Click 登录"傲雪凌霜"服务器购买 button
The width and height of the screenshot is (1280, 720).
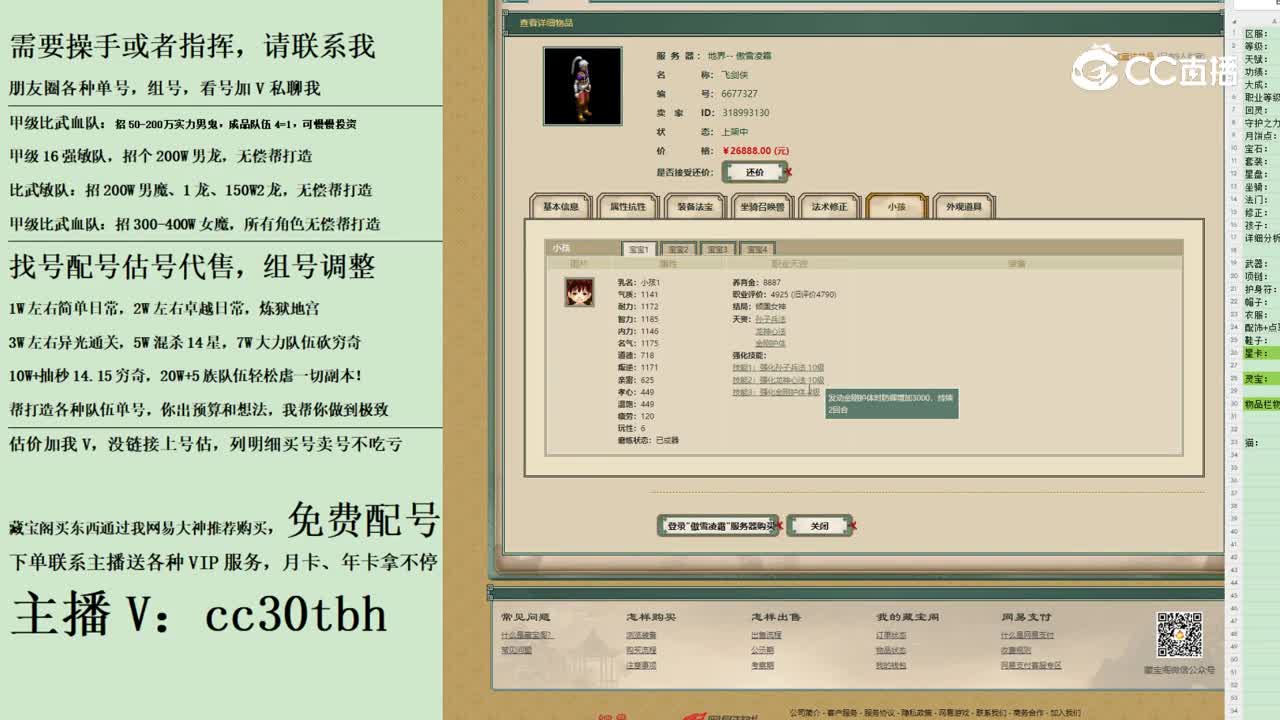point(718,525)
